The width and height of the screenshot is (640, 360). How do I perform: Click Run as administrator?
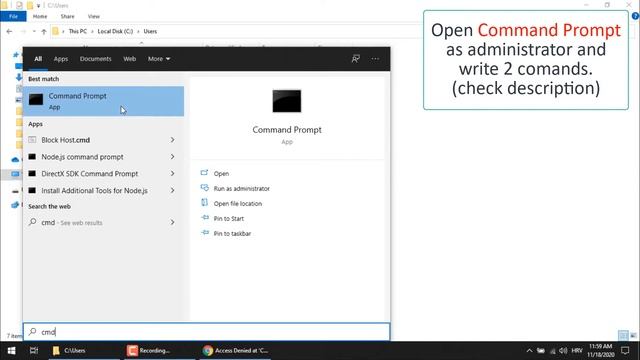click(x=242, y=189)
